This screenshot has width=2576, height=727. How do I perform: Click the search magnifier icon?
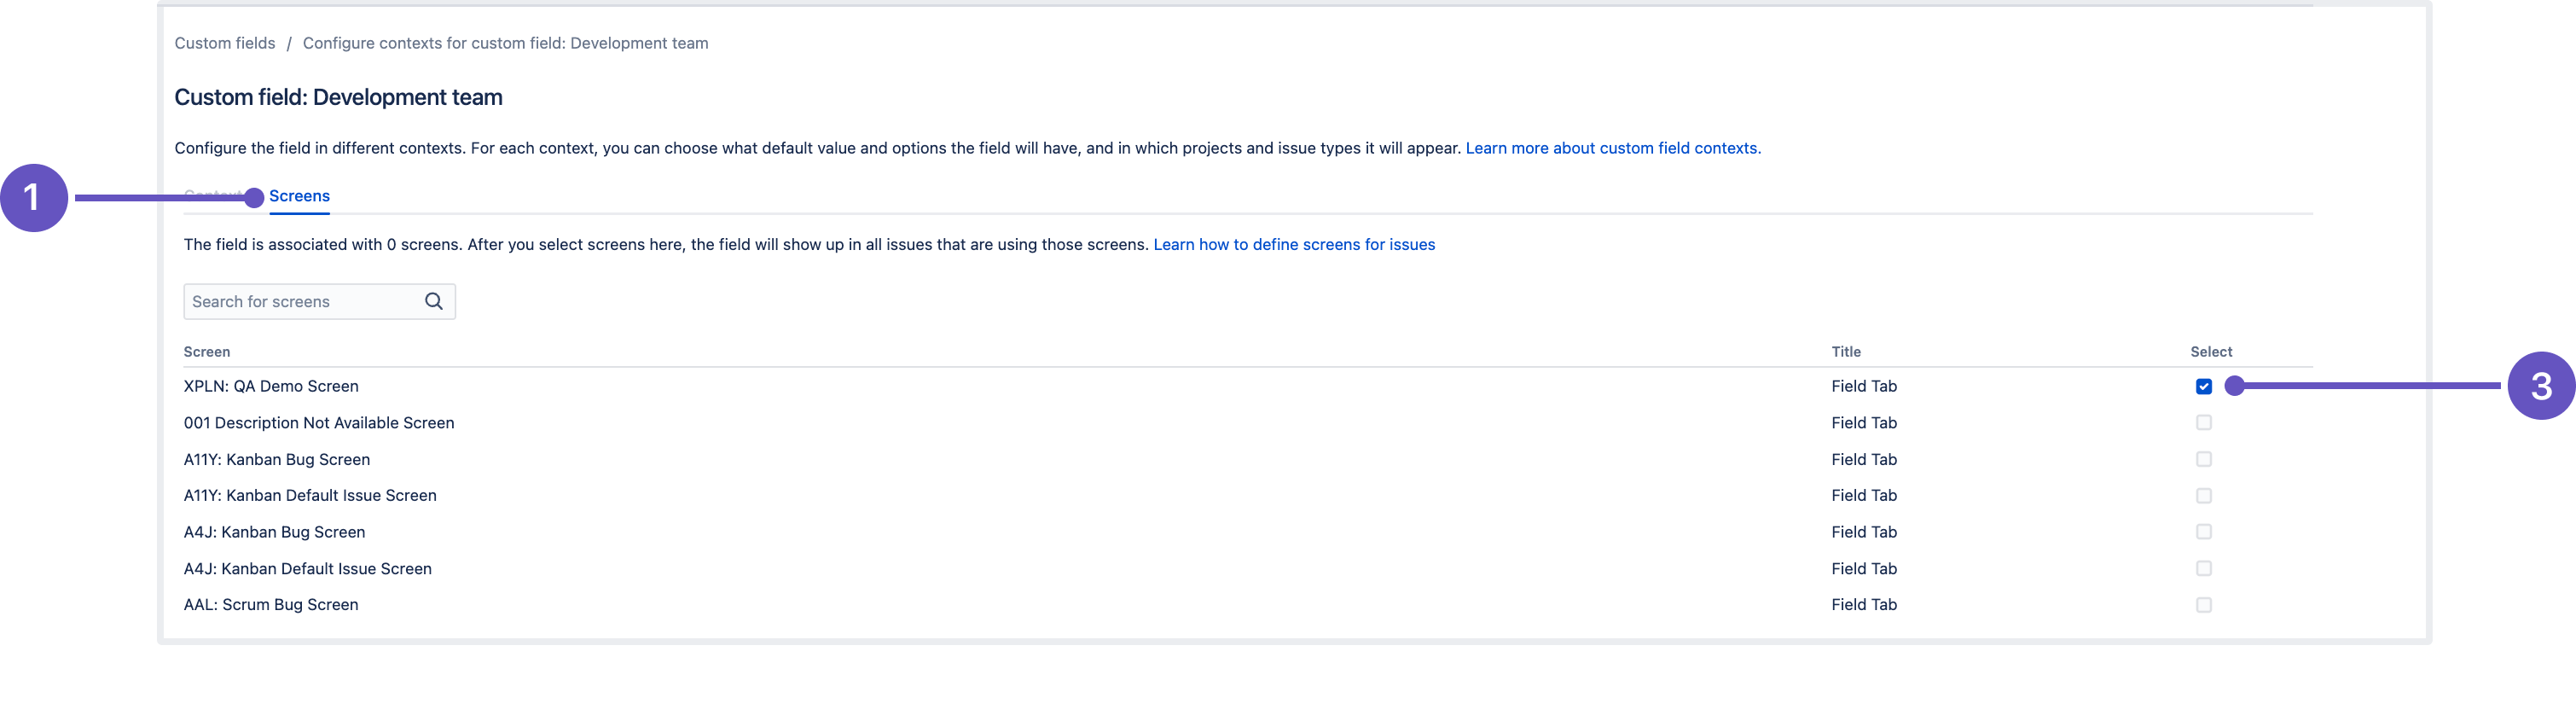pos(433,301)
